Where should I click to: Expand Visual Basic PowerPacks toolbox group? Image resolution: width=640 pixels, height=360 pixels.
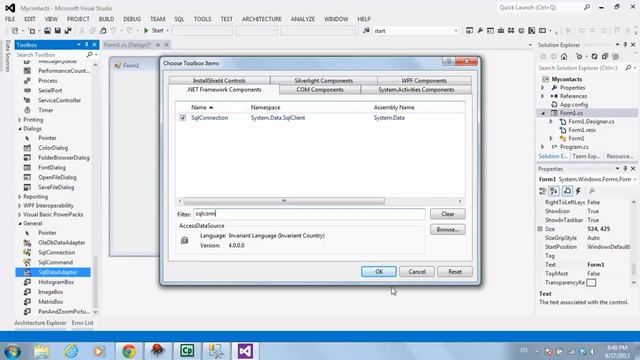pyautogui.click(x=20, y=214)
